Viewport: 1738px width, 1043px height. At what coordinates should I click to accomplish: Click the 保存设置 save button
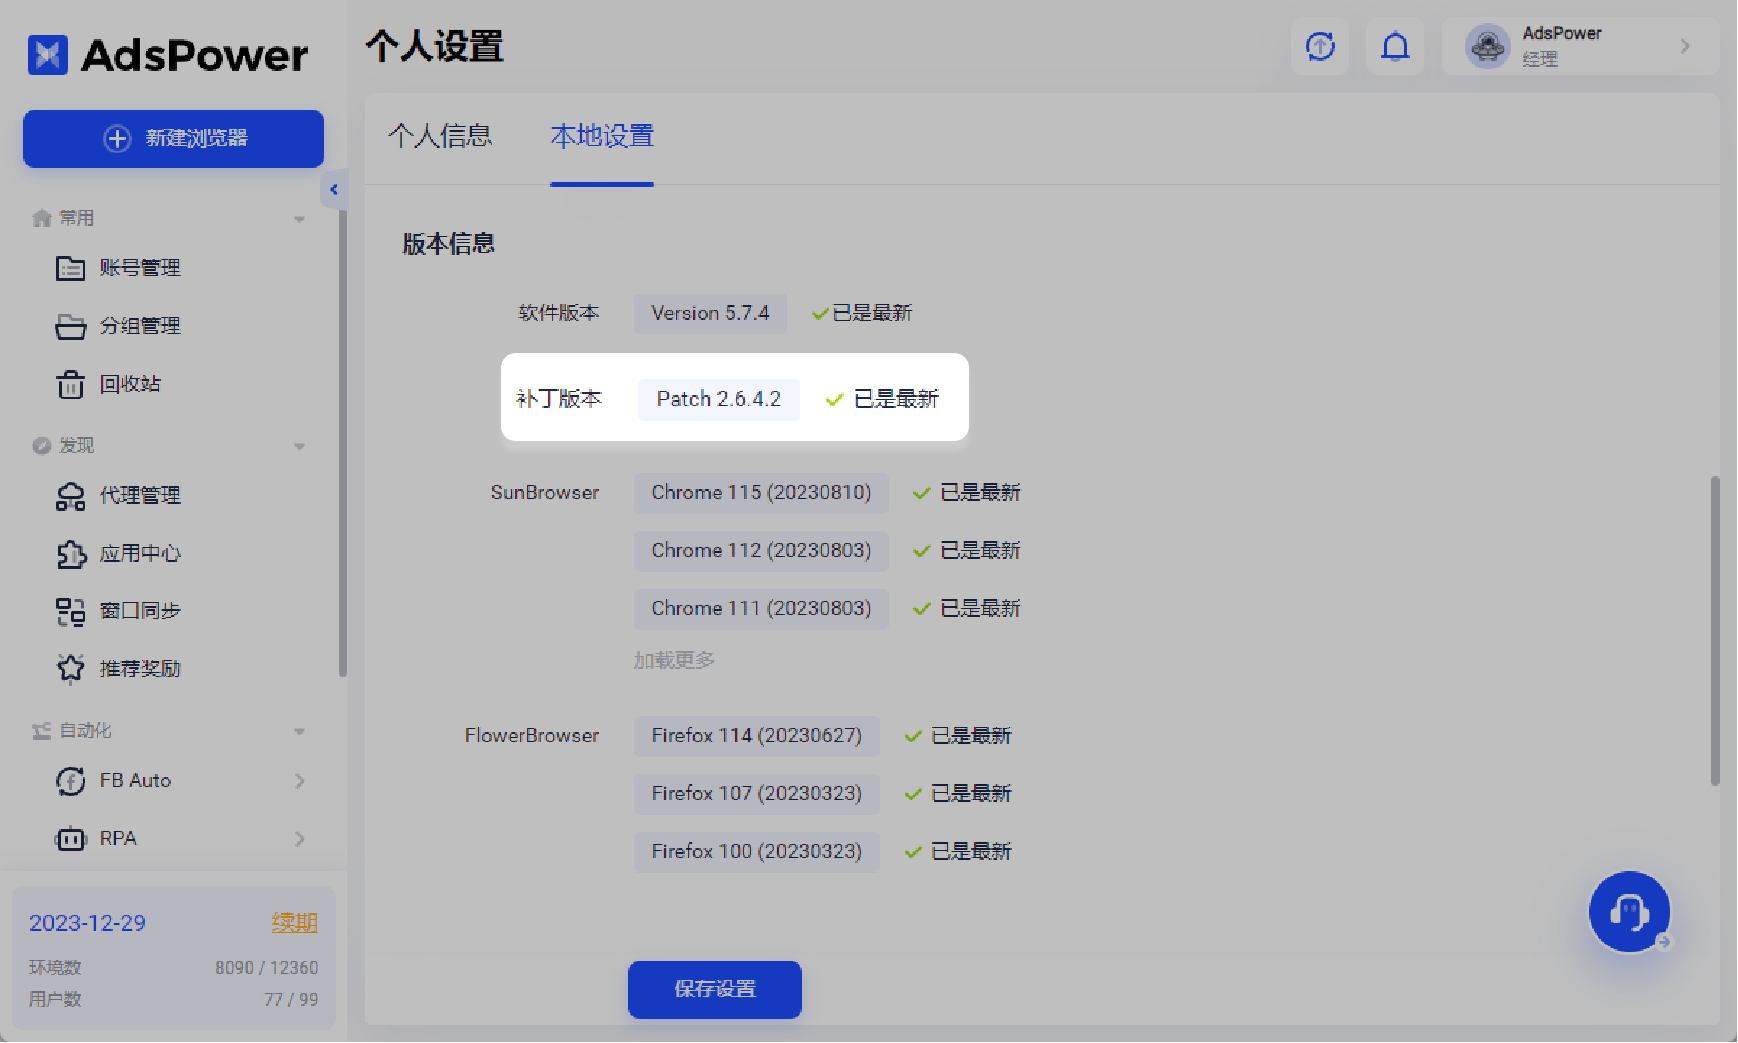click(x=714, y=989)
